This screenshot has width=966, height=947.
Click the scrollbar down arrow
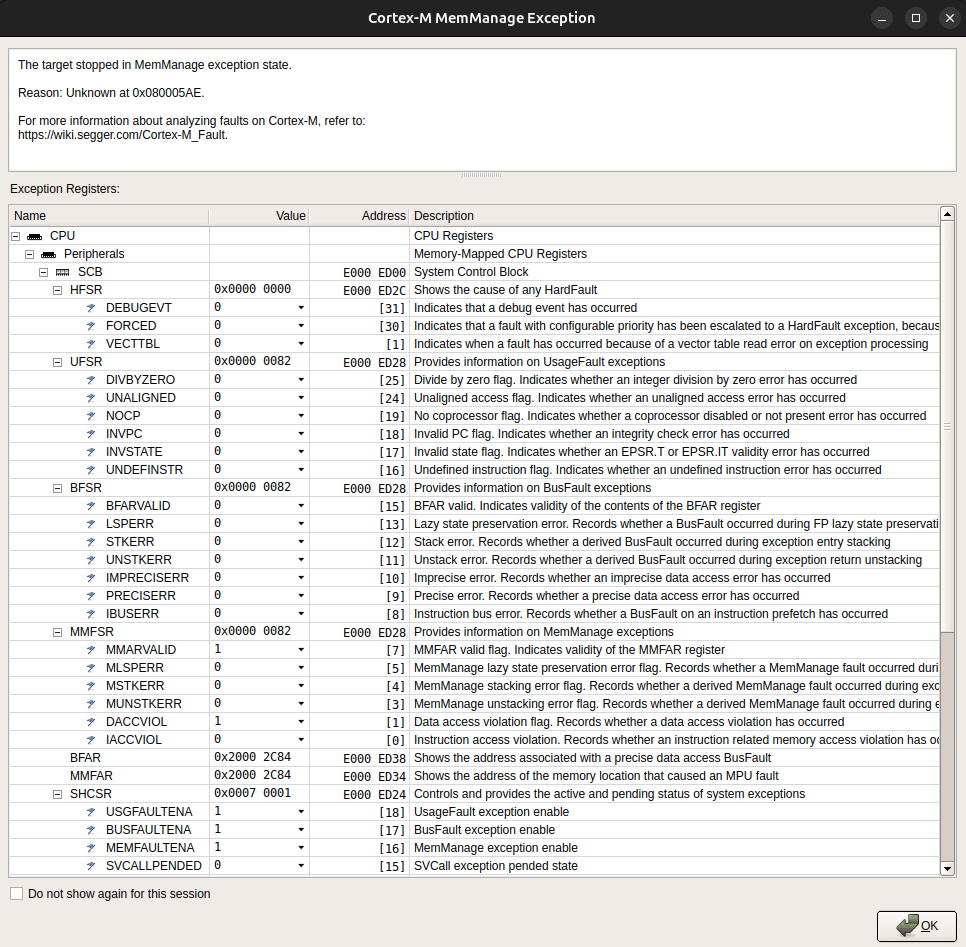(x=948, y=869)
